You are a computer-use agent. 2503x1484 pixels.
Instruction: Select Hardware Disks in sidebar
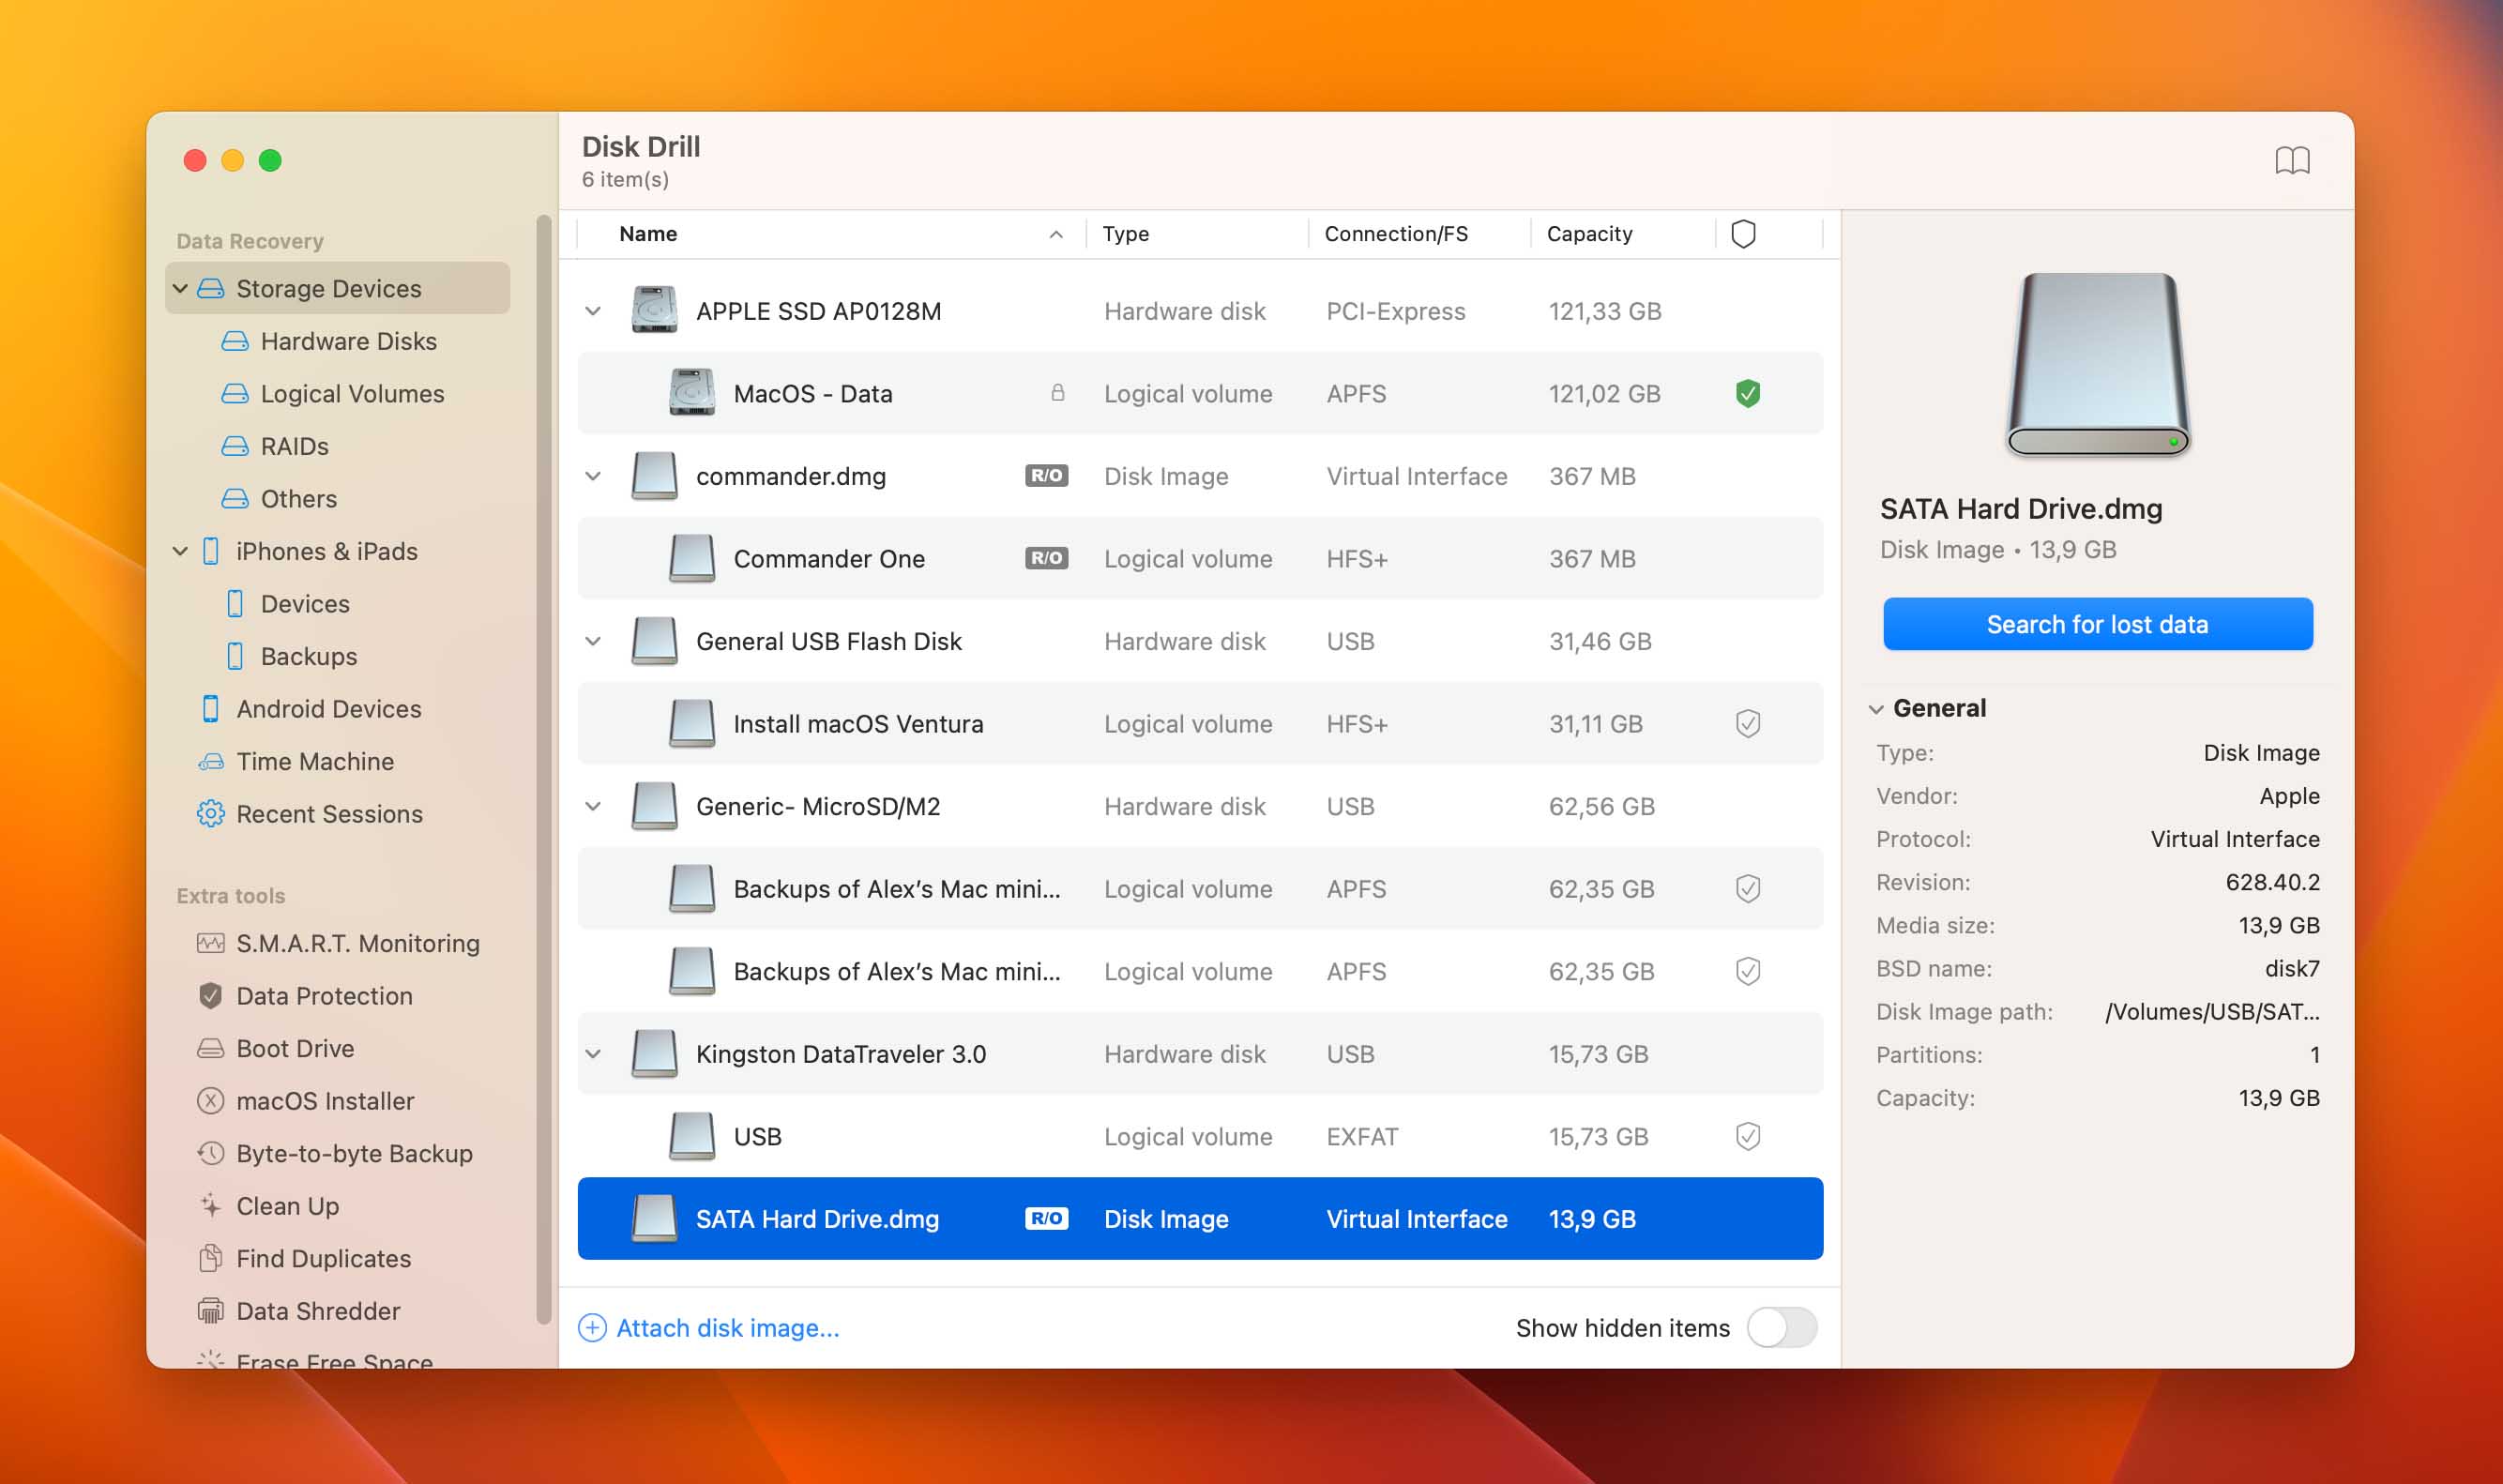point(328,342)
